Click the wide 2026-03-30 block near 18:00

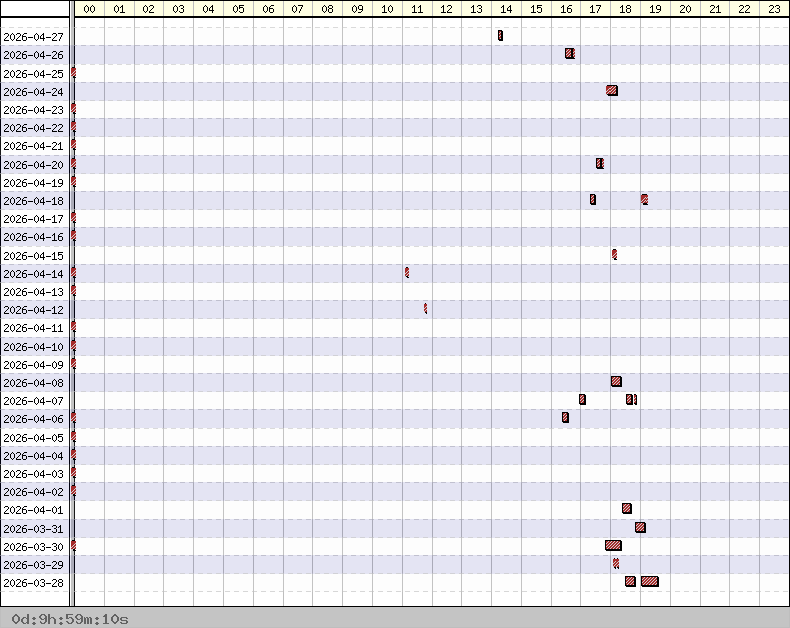coord(613,546)
